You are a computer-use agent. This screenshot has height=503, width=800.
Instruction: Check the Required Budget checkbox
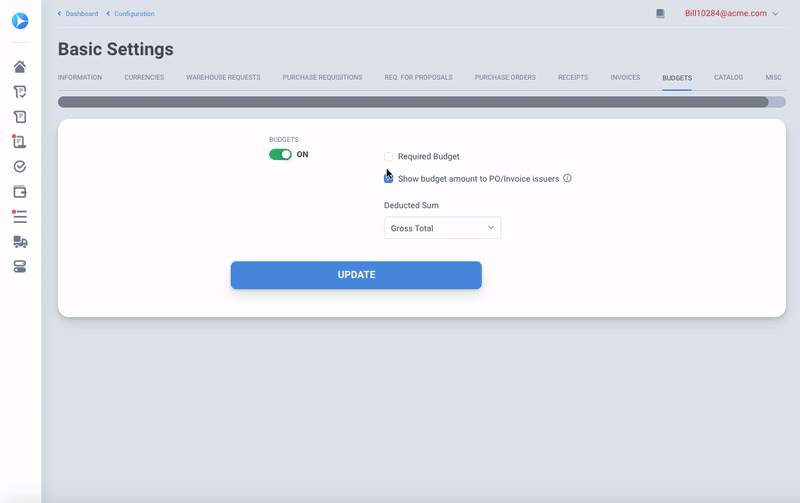(x=388, y=157)
